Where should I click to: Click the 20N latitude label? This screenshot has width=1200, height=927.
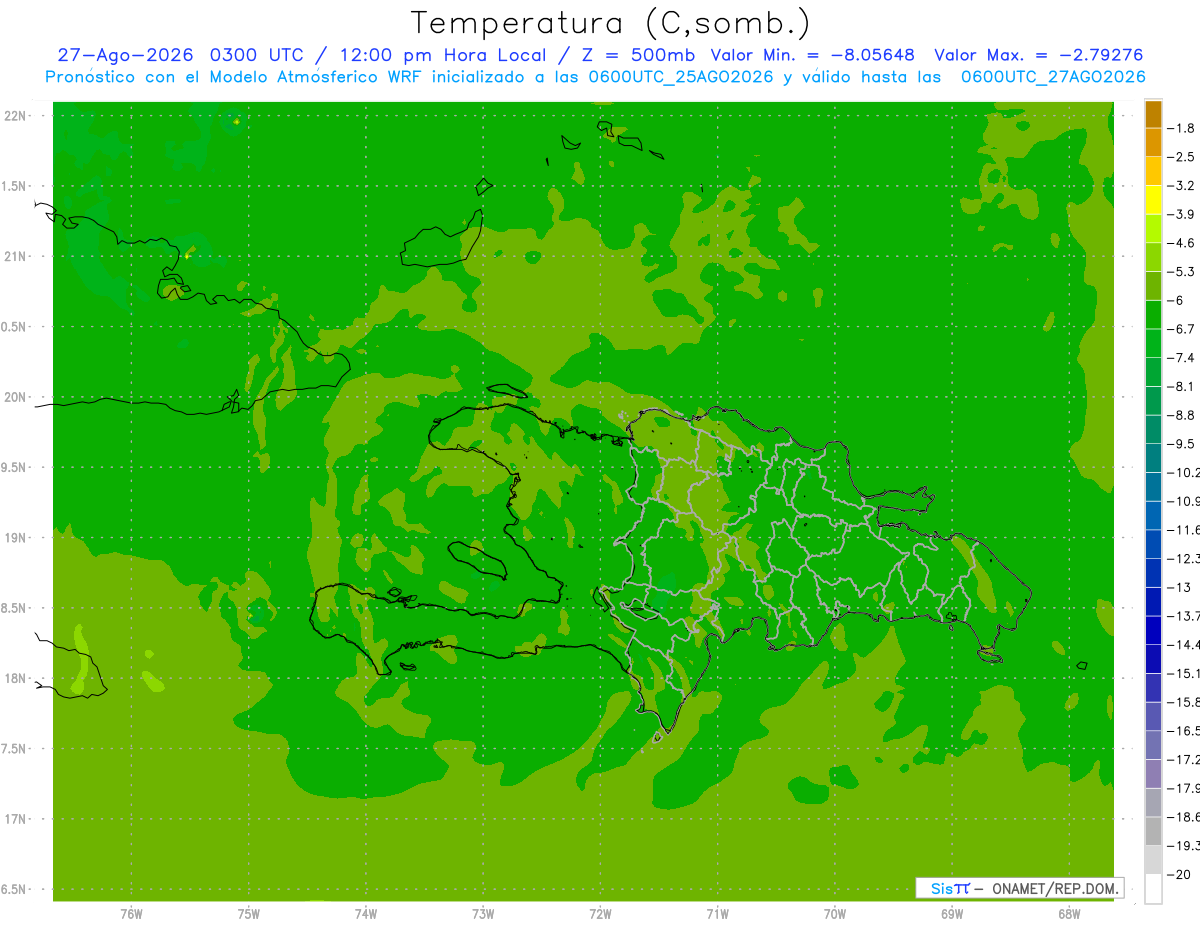[15, 397]
